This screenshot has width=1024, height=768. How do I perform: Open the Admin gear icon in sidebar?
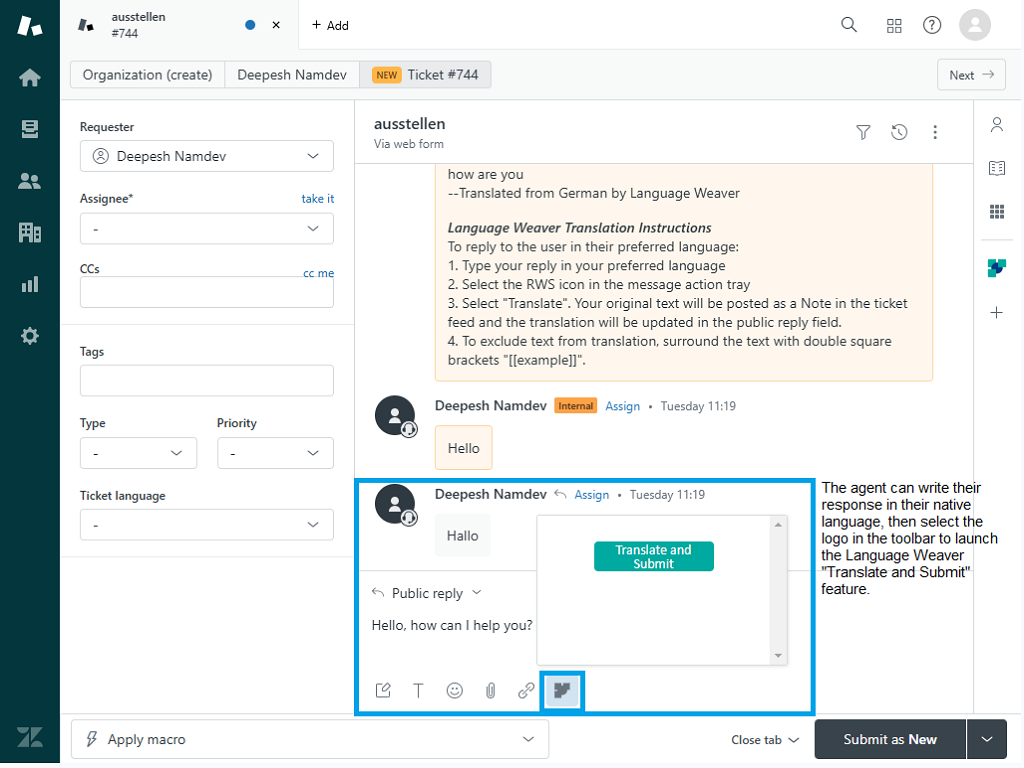coord(29,336)
